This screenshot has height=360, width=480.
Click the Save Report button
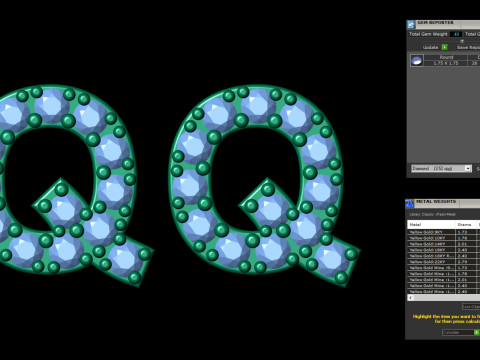pyautogui.click(x=468, y=47)
